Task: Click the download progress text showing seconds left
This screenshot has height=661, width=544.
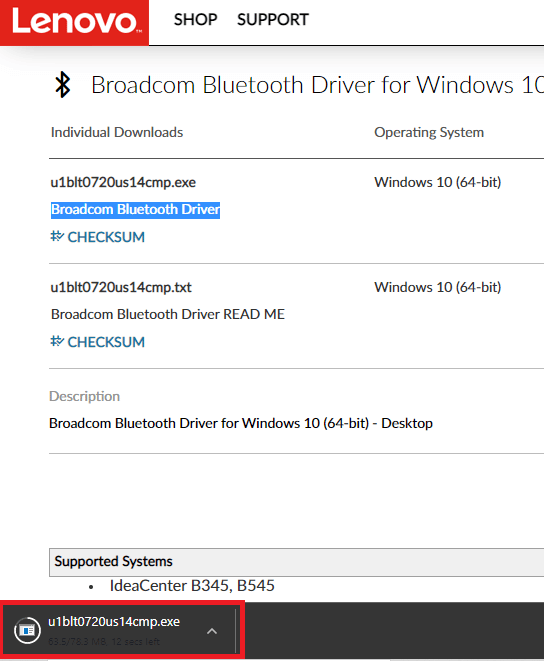Action: 104,642
